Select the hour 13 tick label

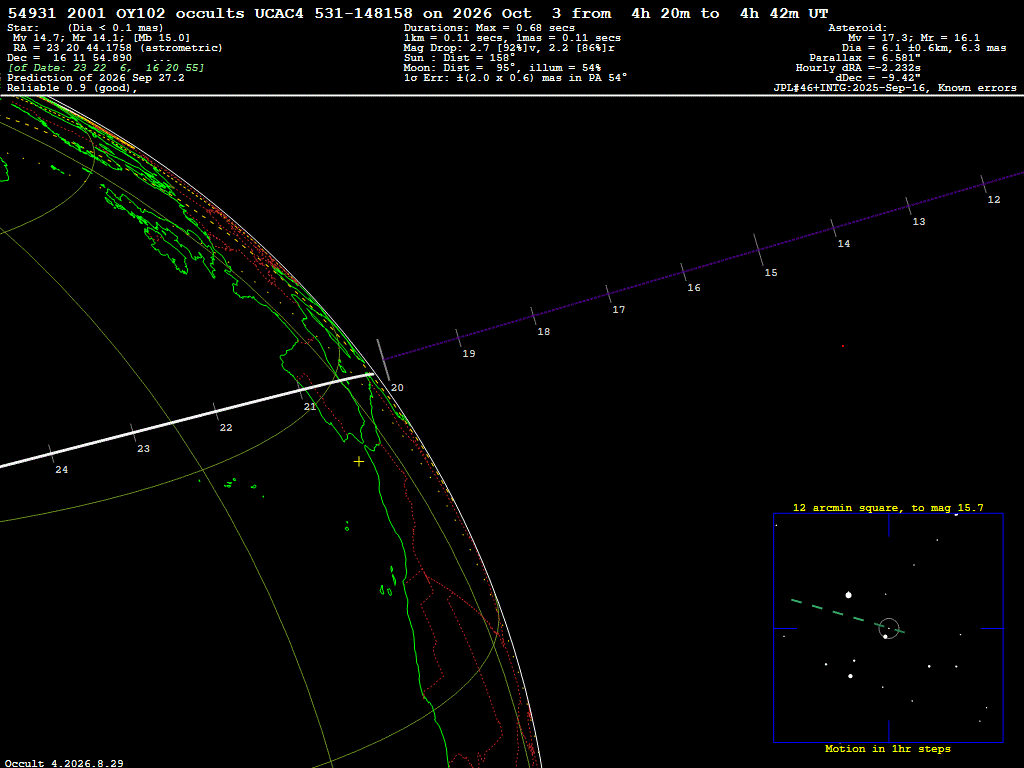coord(919,222)
